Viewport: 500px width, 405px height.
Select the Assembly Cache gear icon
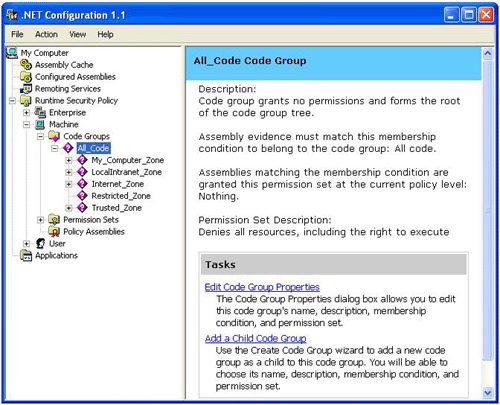26,65
